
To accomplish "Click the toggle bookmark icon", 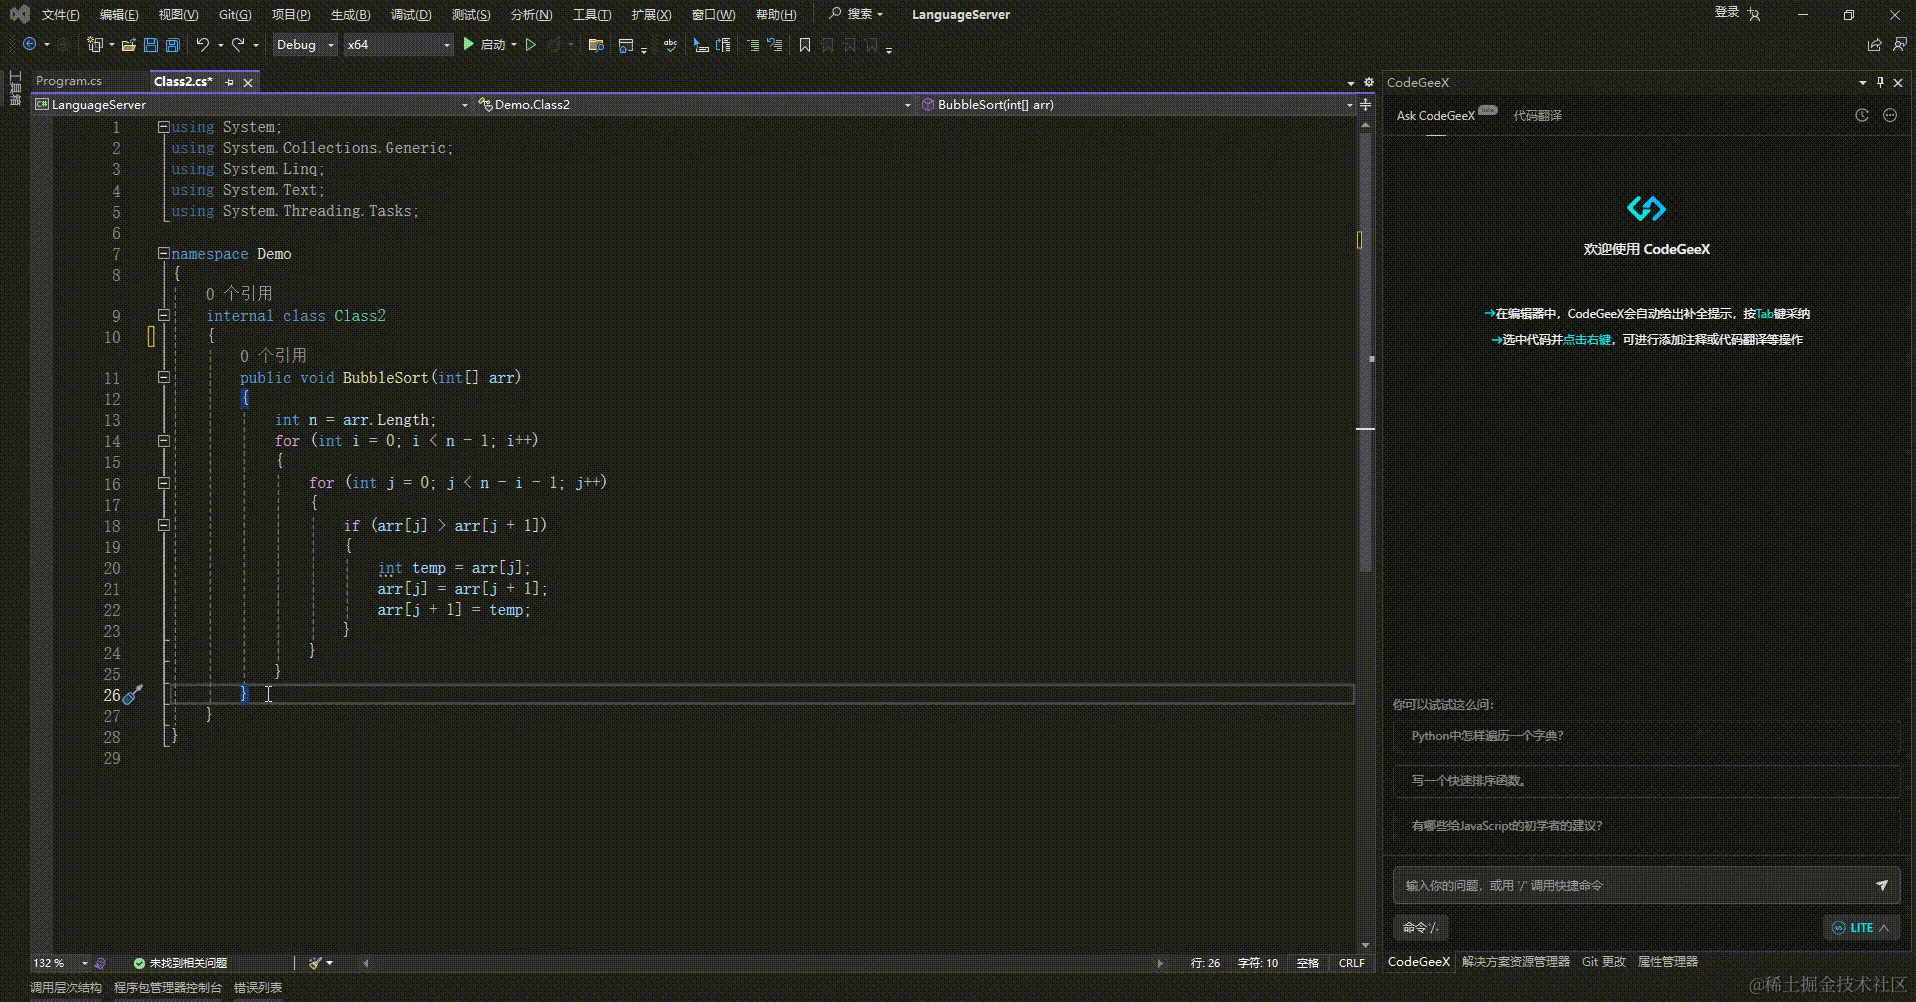I will (804, 44).
